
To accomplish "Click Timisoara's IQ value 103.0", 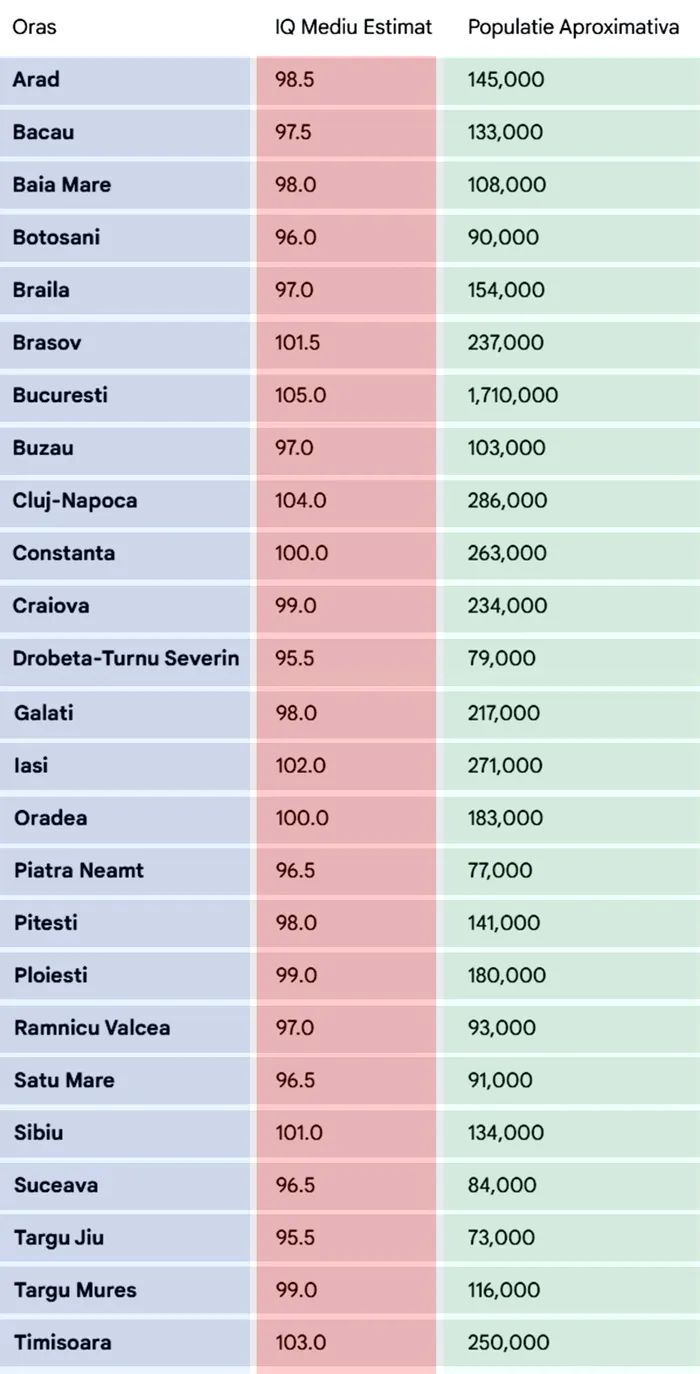I will click(x=301, y=1342).
